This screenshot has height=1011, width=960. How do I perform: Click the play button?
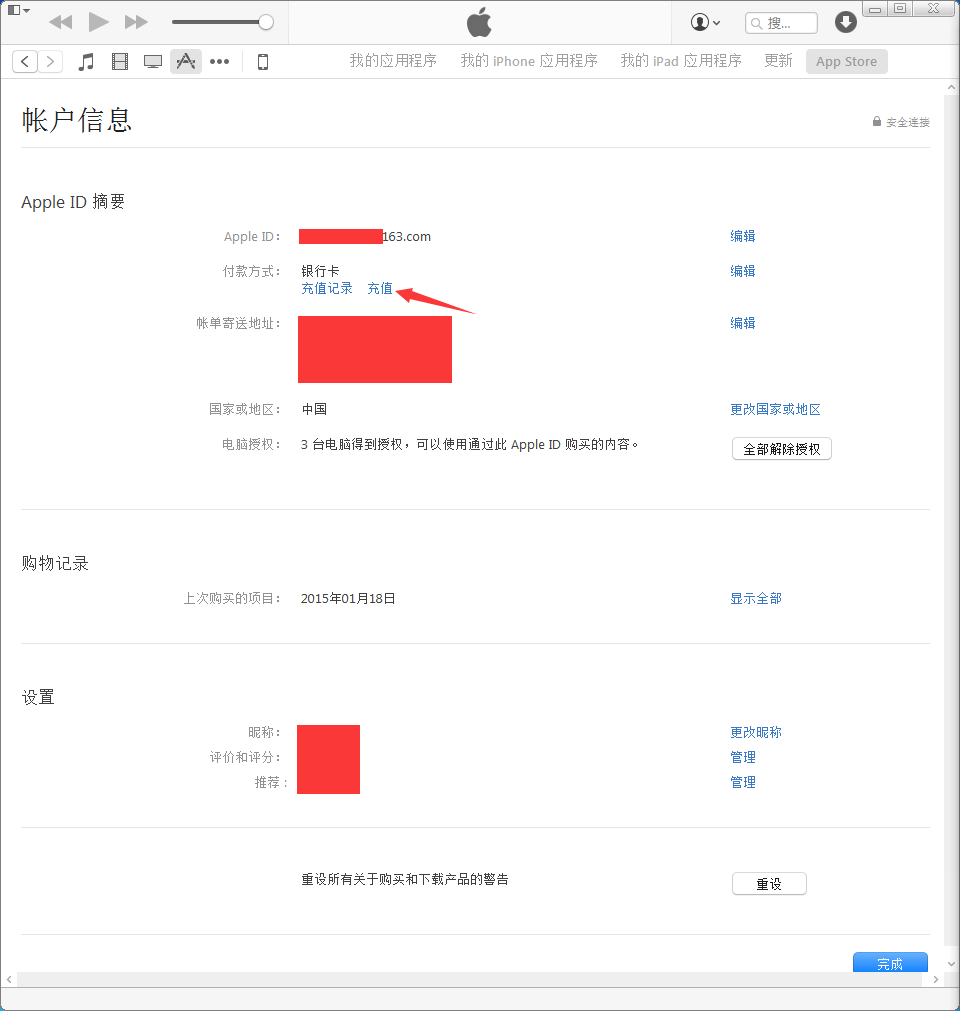click(98, 23)
